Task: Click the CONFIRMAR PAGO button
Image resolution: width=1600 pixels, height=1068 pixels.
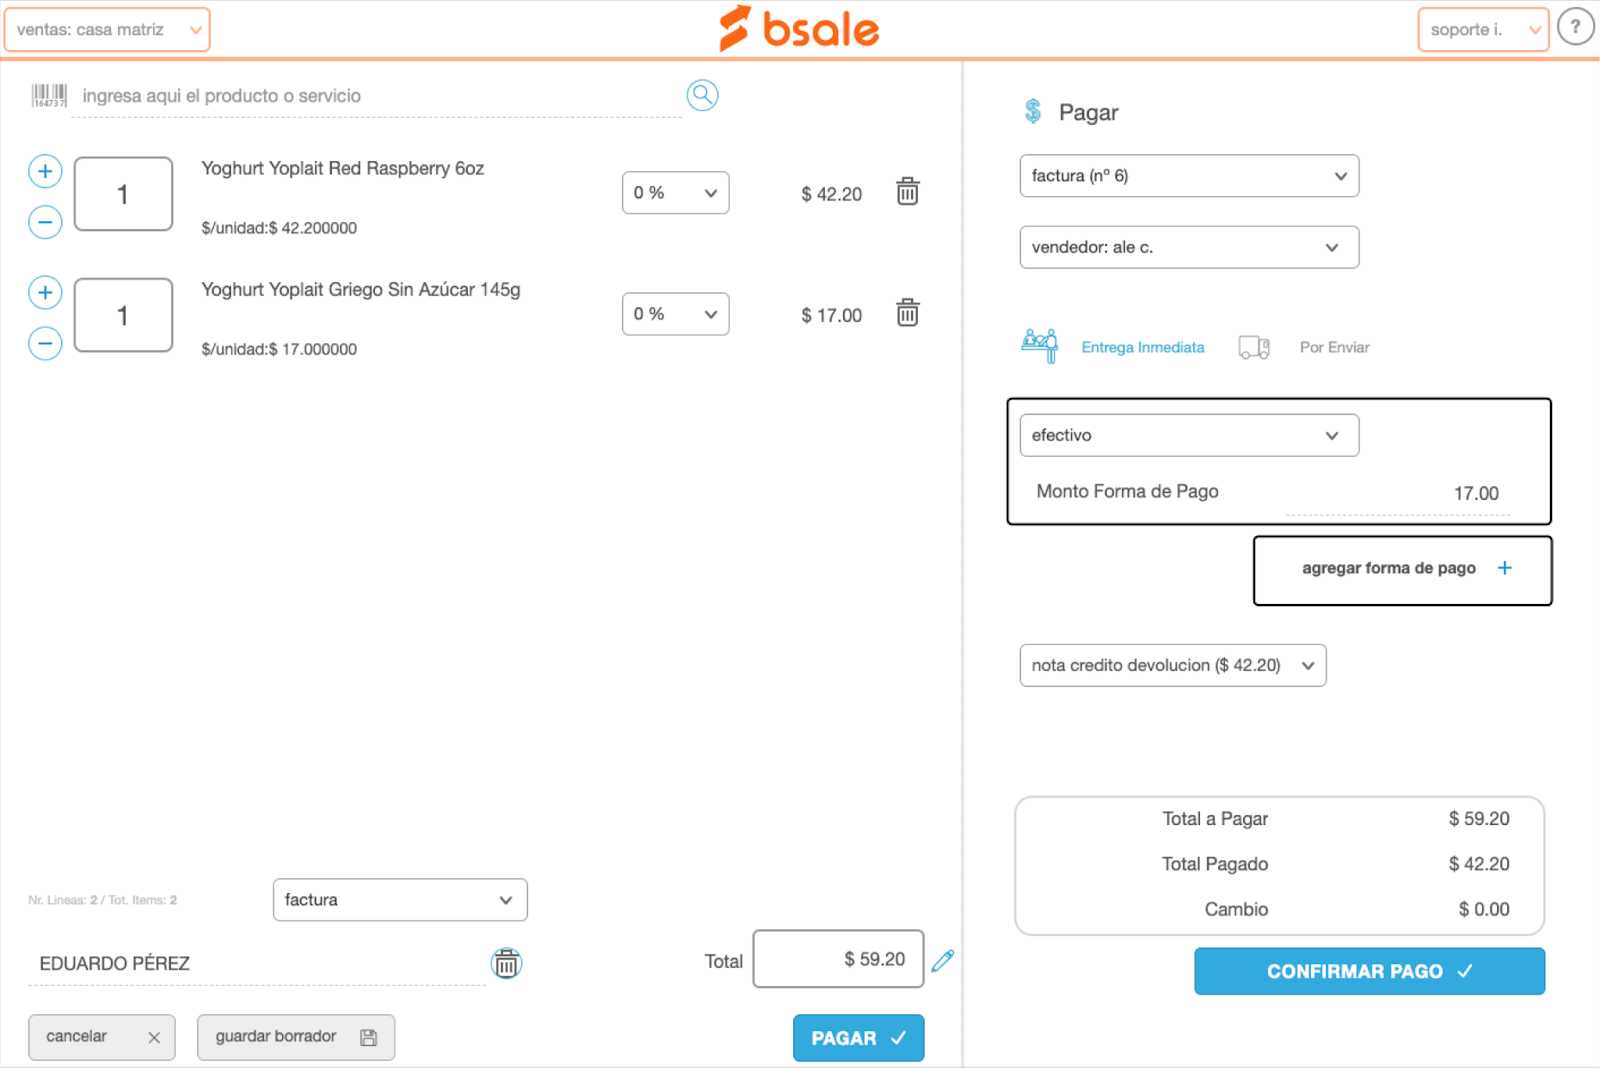Action: [x=1369, y=971]
